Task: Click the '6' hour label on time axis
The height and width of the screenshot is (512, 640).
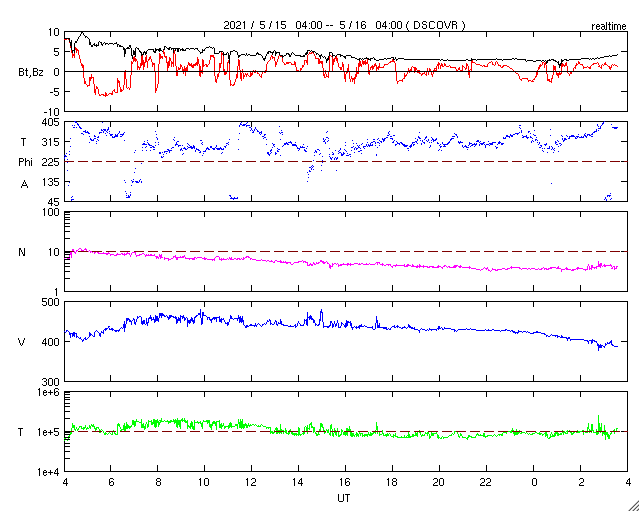Action: click(x=111, y=483)
